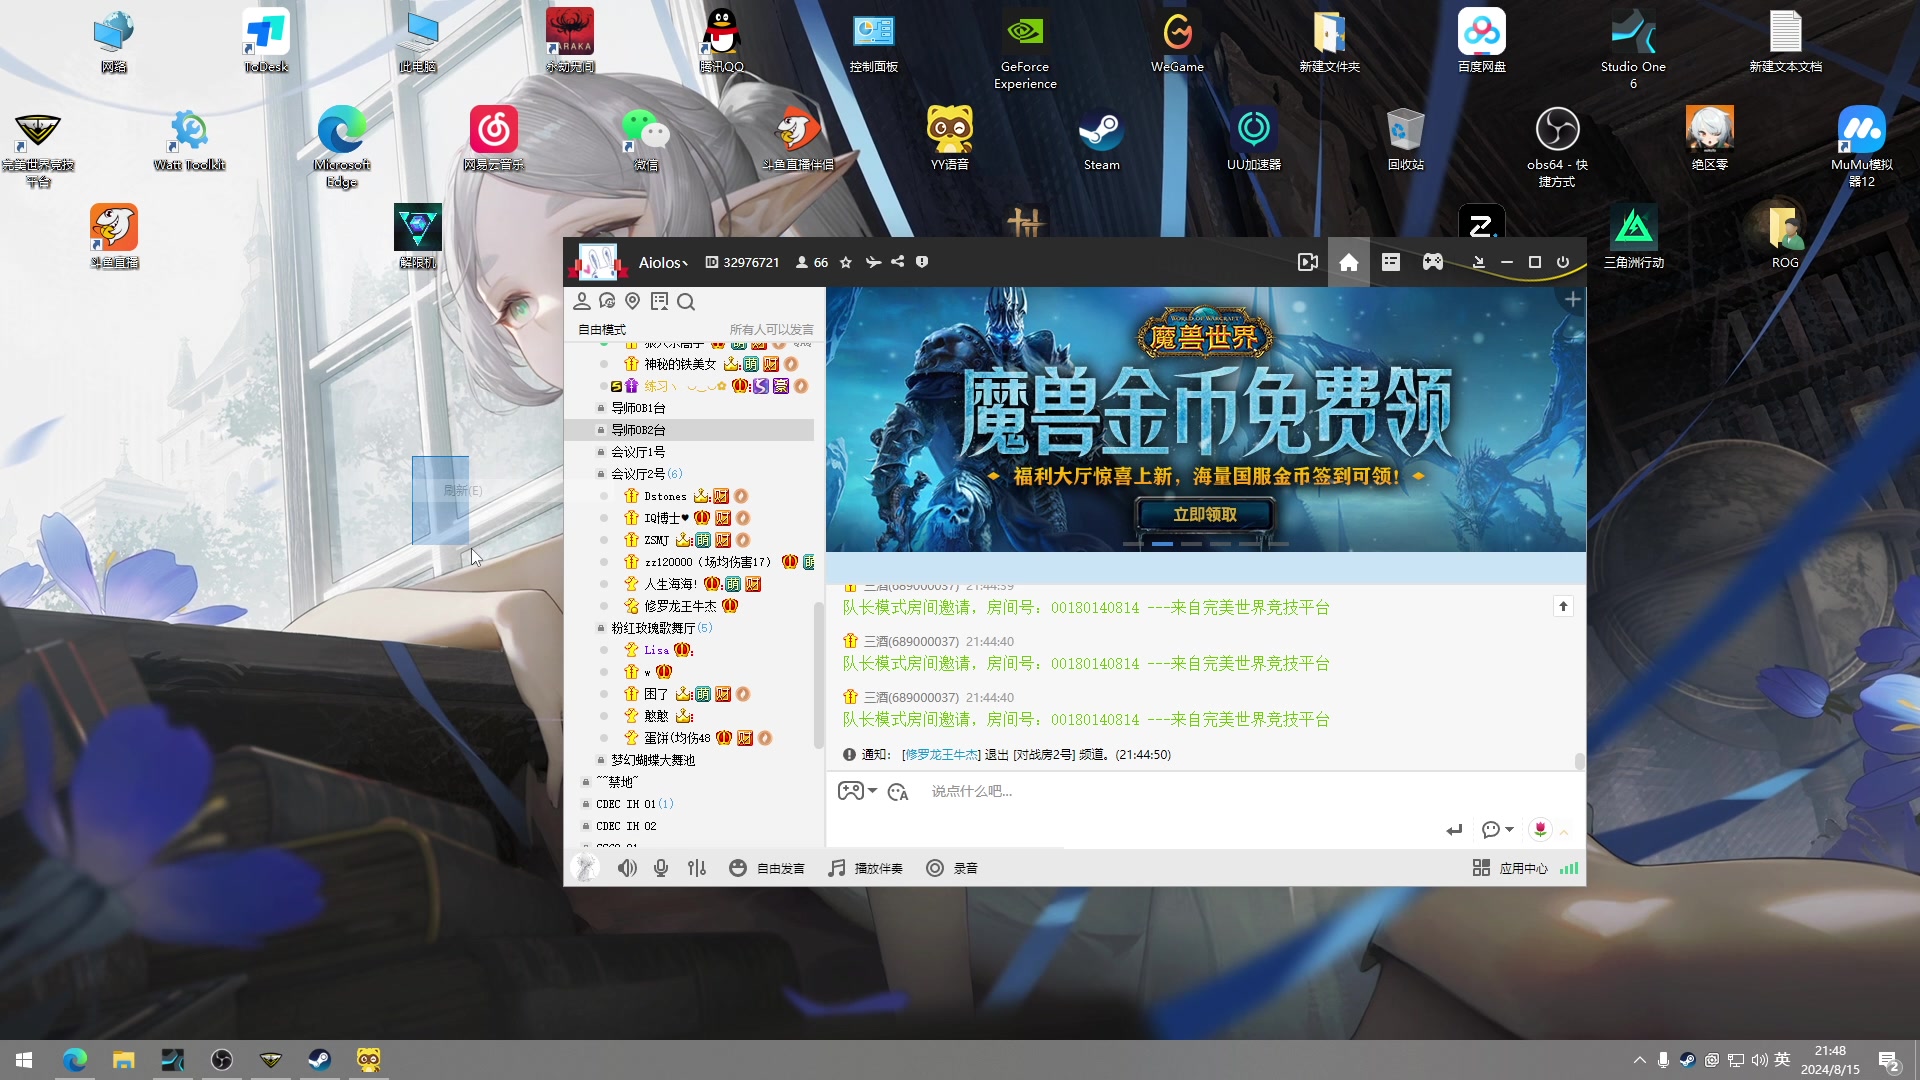Click the location pin icon above channel list
The height and width of the screenshot is (1080, 1920).
(632, 301)
